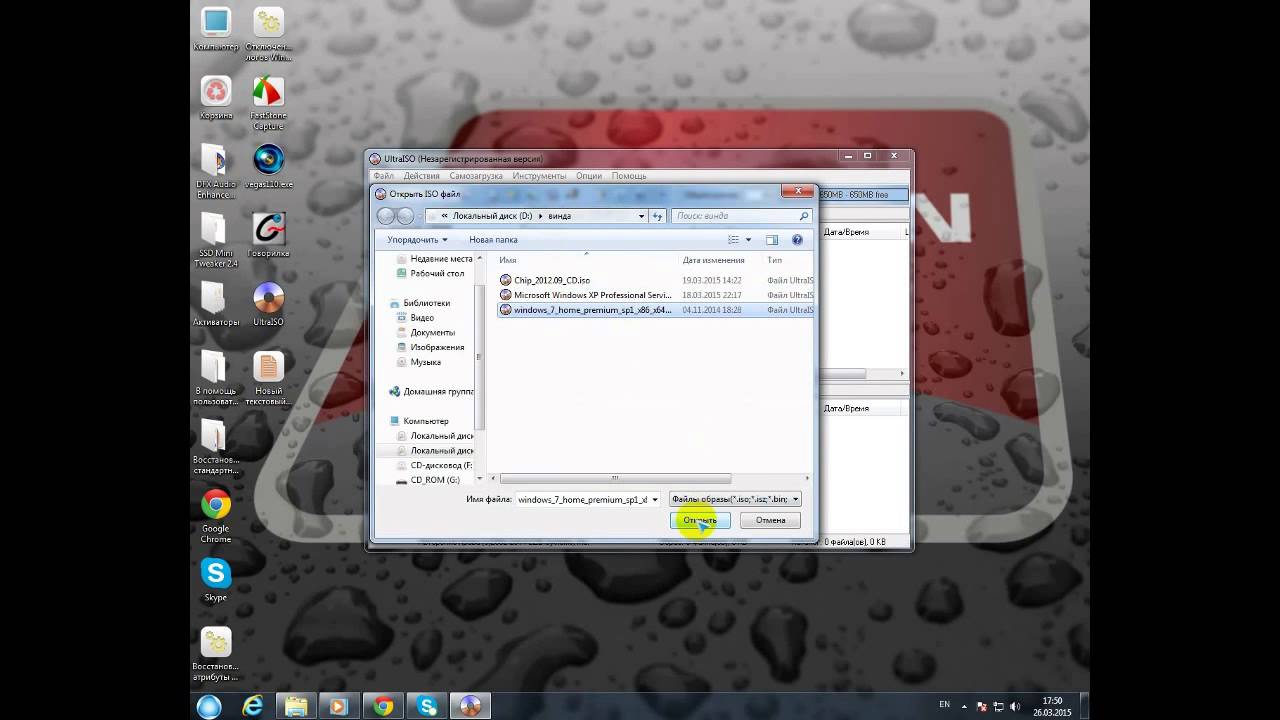
Task: Launch UltraISO desktop shortcut
Action: point(268,304)
